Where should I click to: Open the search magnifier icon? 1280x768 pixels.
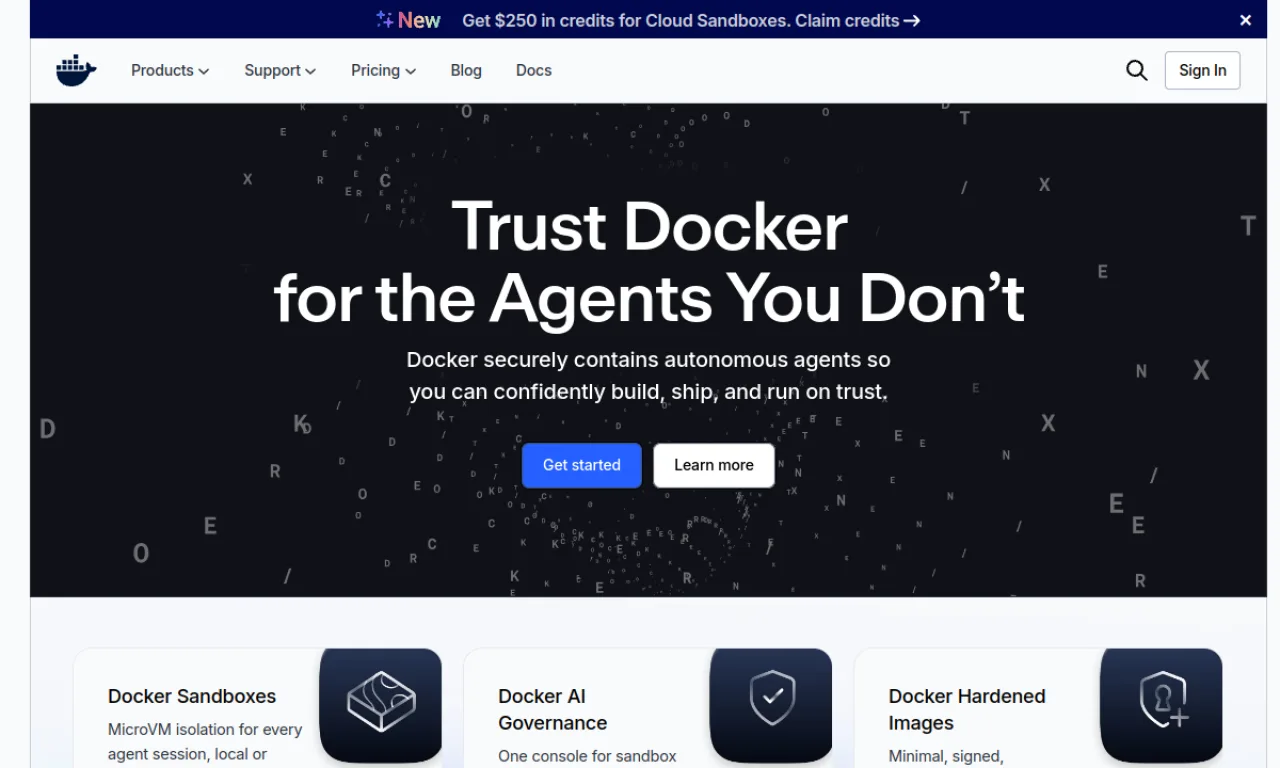point(1137,70)
